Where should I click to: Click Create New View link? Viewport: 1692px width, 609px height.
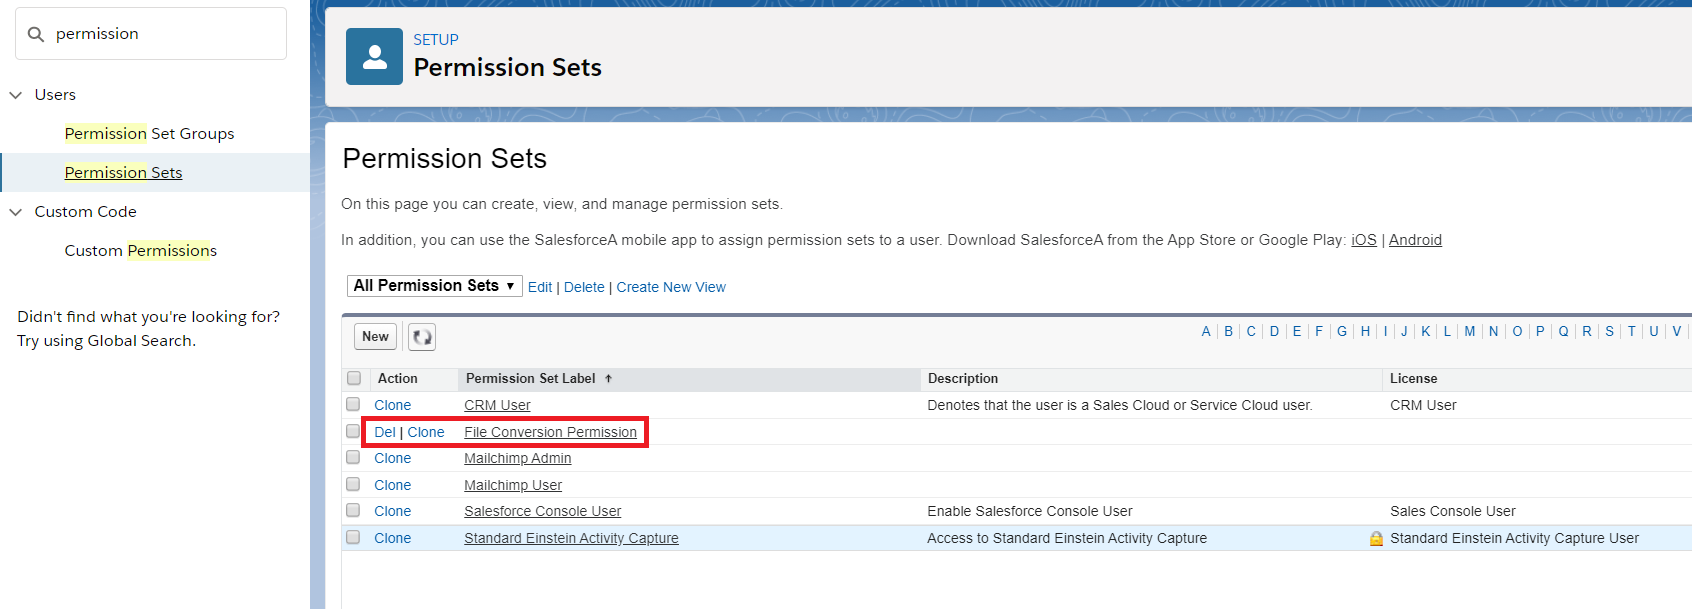coord(670,287)
